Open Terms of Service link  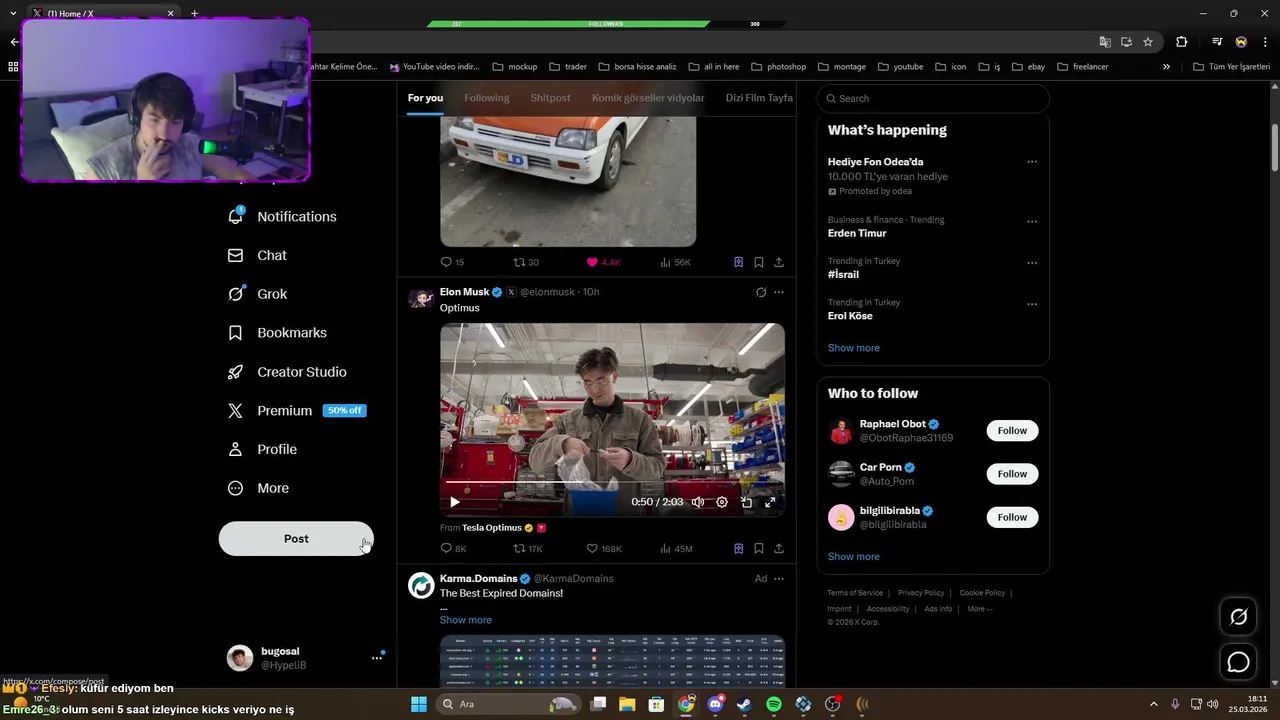coord(855,593)
